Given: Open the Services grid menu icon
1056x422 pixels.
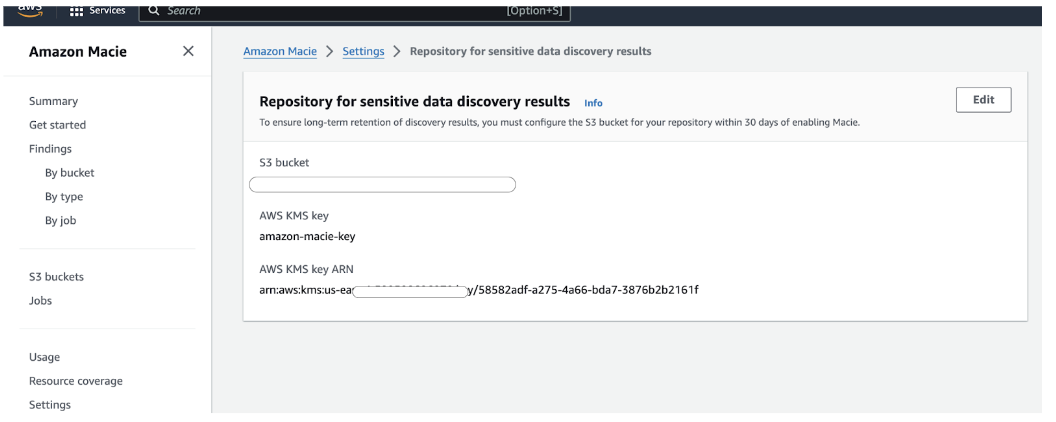Looking at the screenshot, I should point(76,11).
